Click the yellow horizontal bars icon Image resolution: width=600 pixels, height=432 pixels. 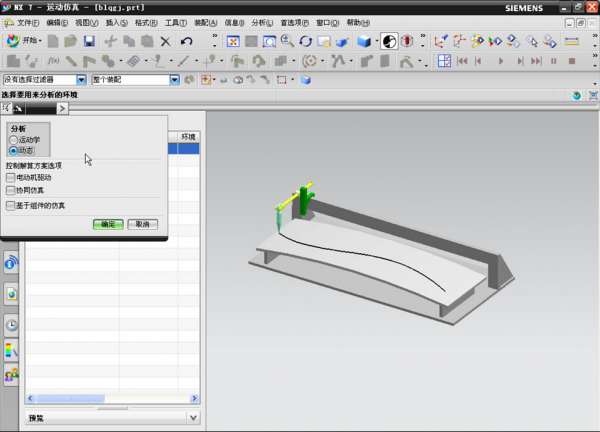point(571,41)
